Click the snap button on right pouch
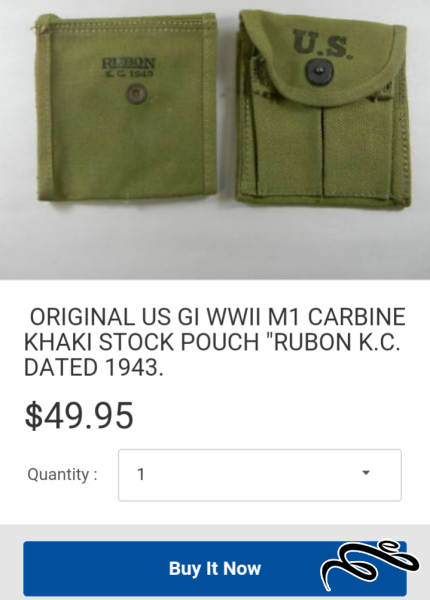The height and width of the screenshot is (600, 430). 319,71
